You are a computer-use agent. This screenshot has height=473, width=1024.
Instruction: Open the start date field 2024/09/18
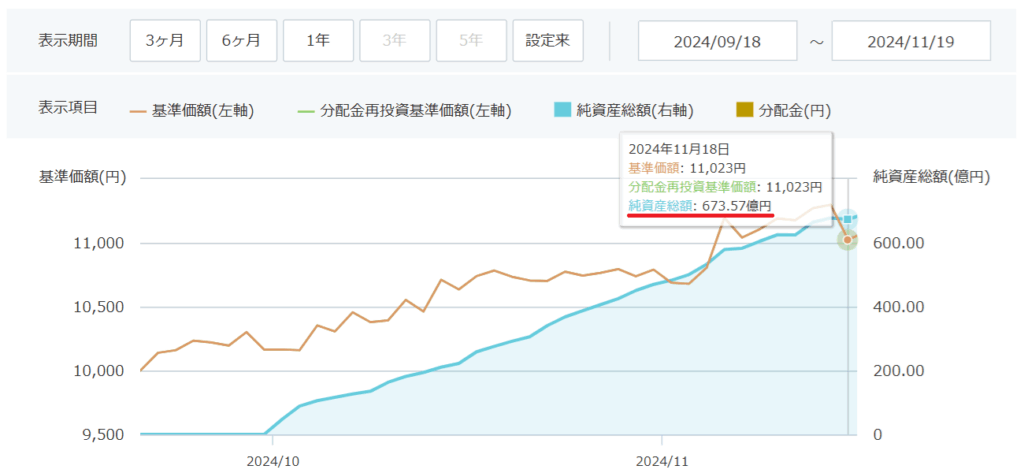tap(718, 41)
